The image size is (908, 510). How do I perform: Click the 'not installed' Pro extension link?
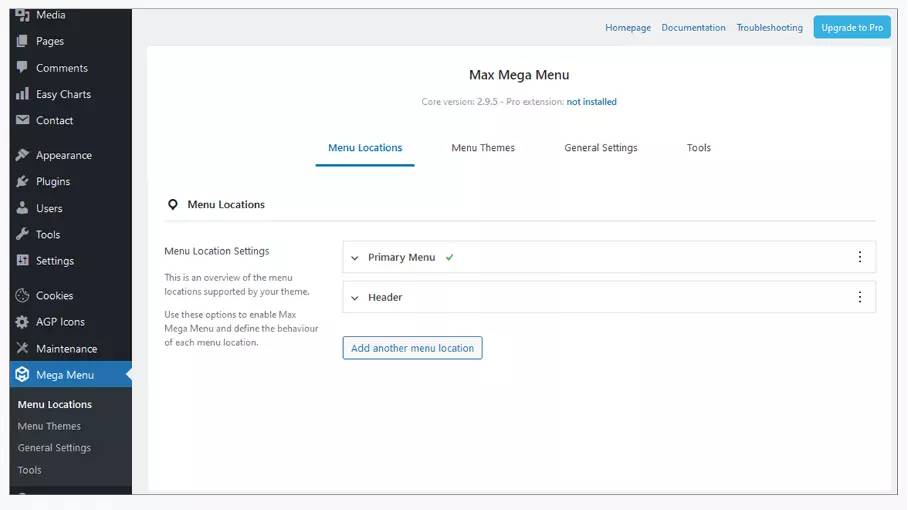[x=591, y=101]
